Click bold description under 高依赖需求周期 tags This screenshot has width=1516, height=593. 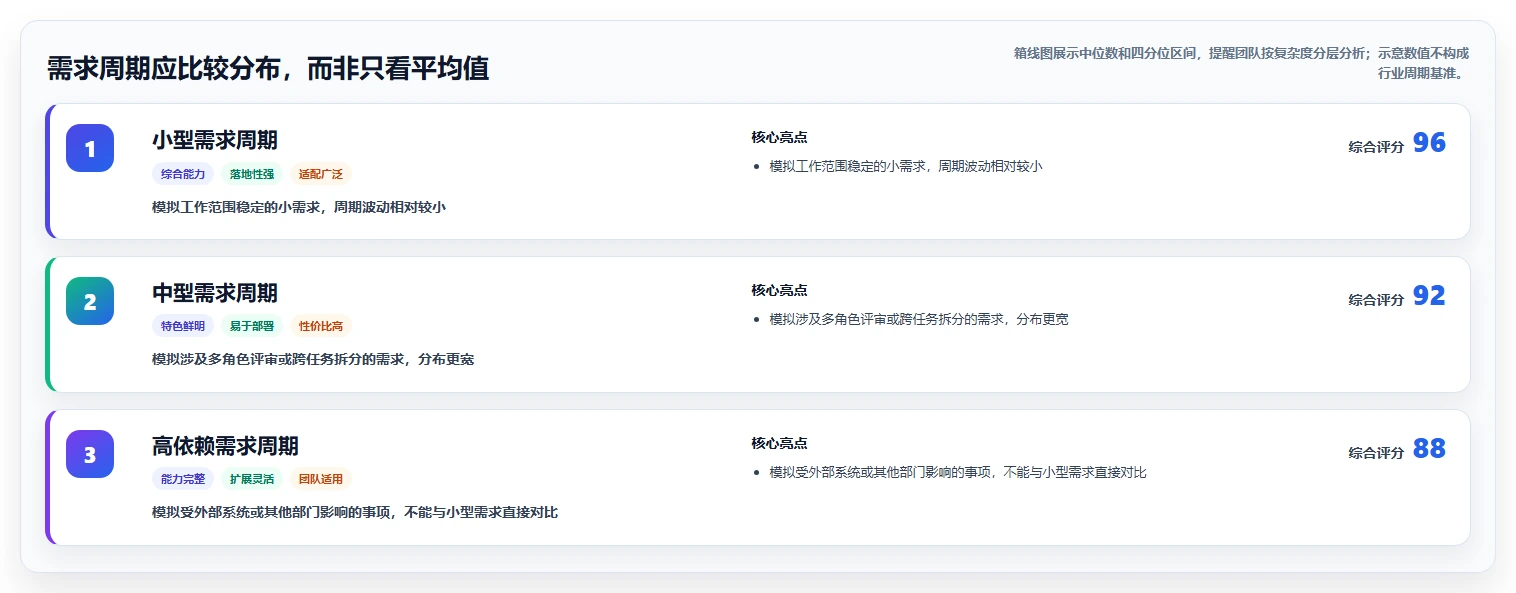(355, 512)
